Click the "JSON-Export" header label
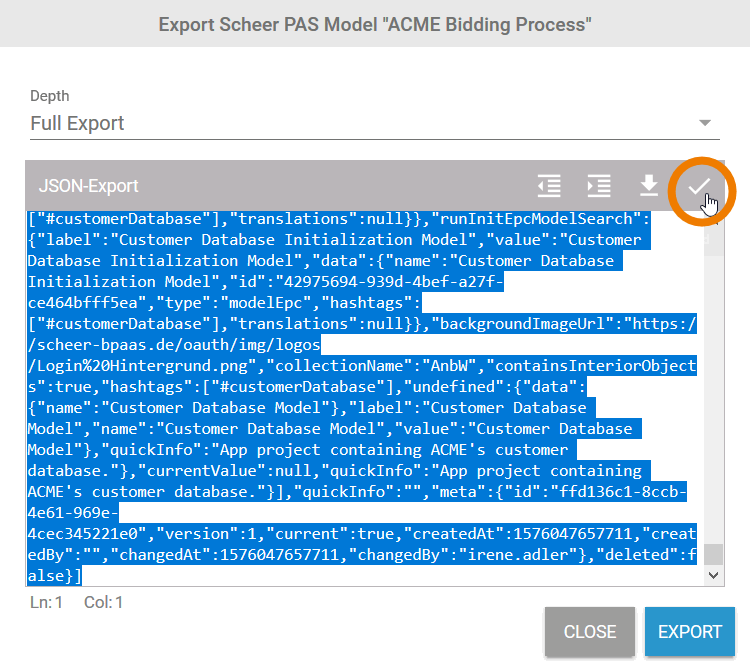This screenshot has height=666, width=750. click(88, 186)
